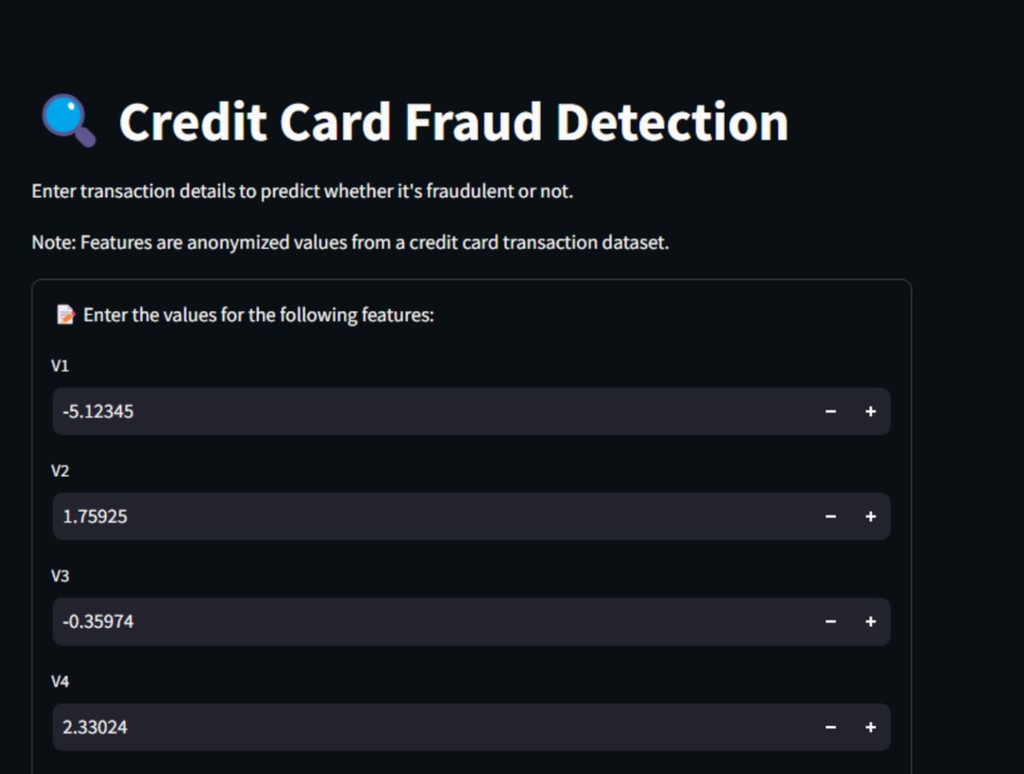This screenshot has width=1024, height=774.
Task: Click the memo pencil icon
Action: click(66, 315)
